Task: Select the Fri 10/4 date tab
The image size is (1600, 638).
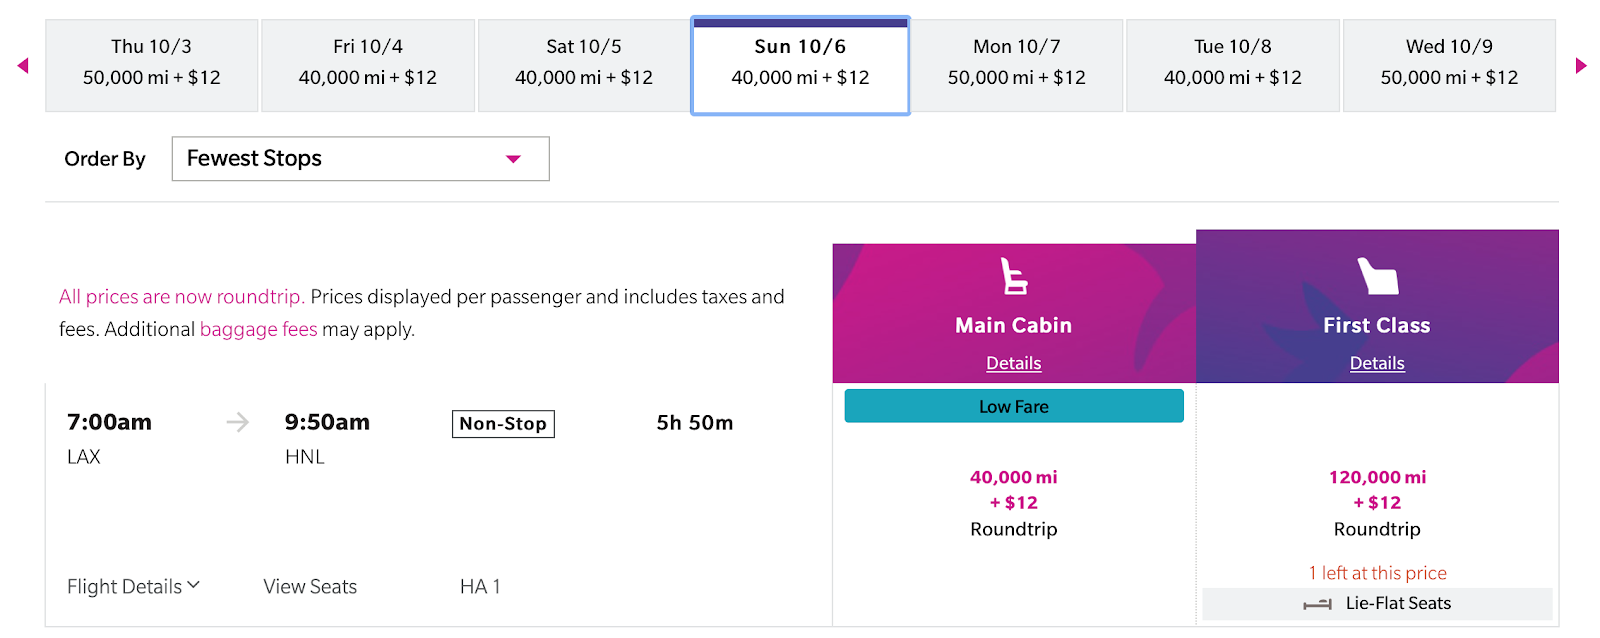Action: pos(368,63)
